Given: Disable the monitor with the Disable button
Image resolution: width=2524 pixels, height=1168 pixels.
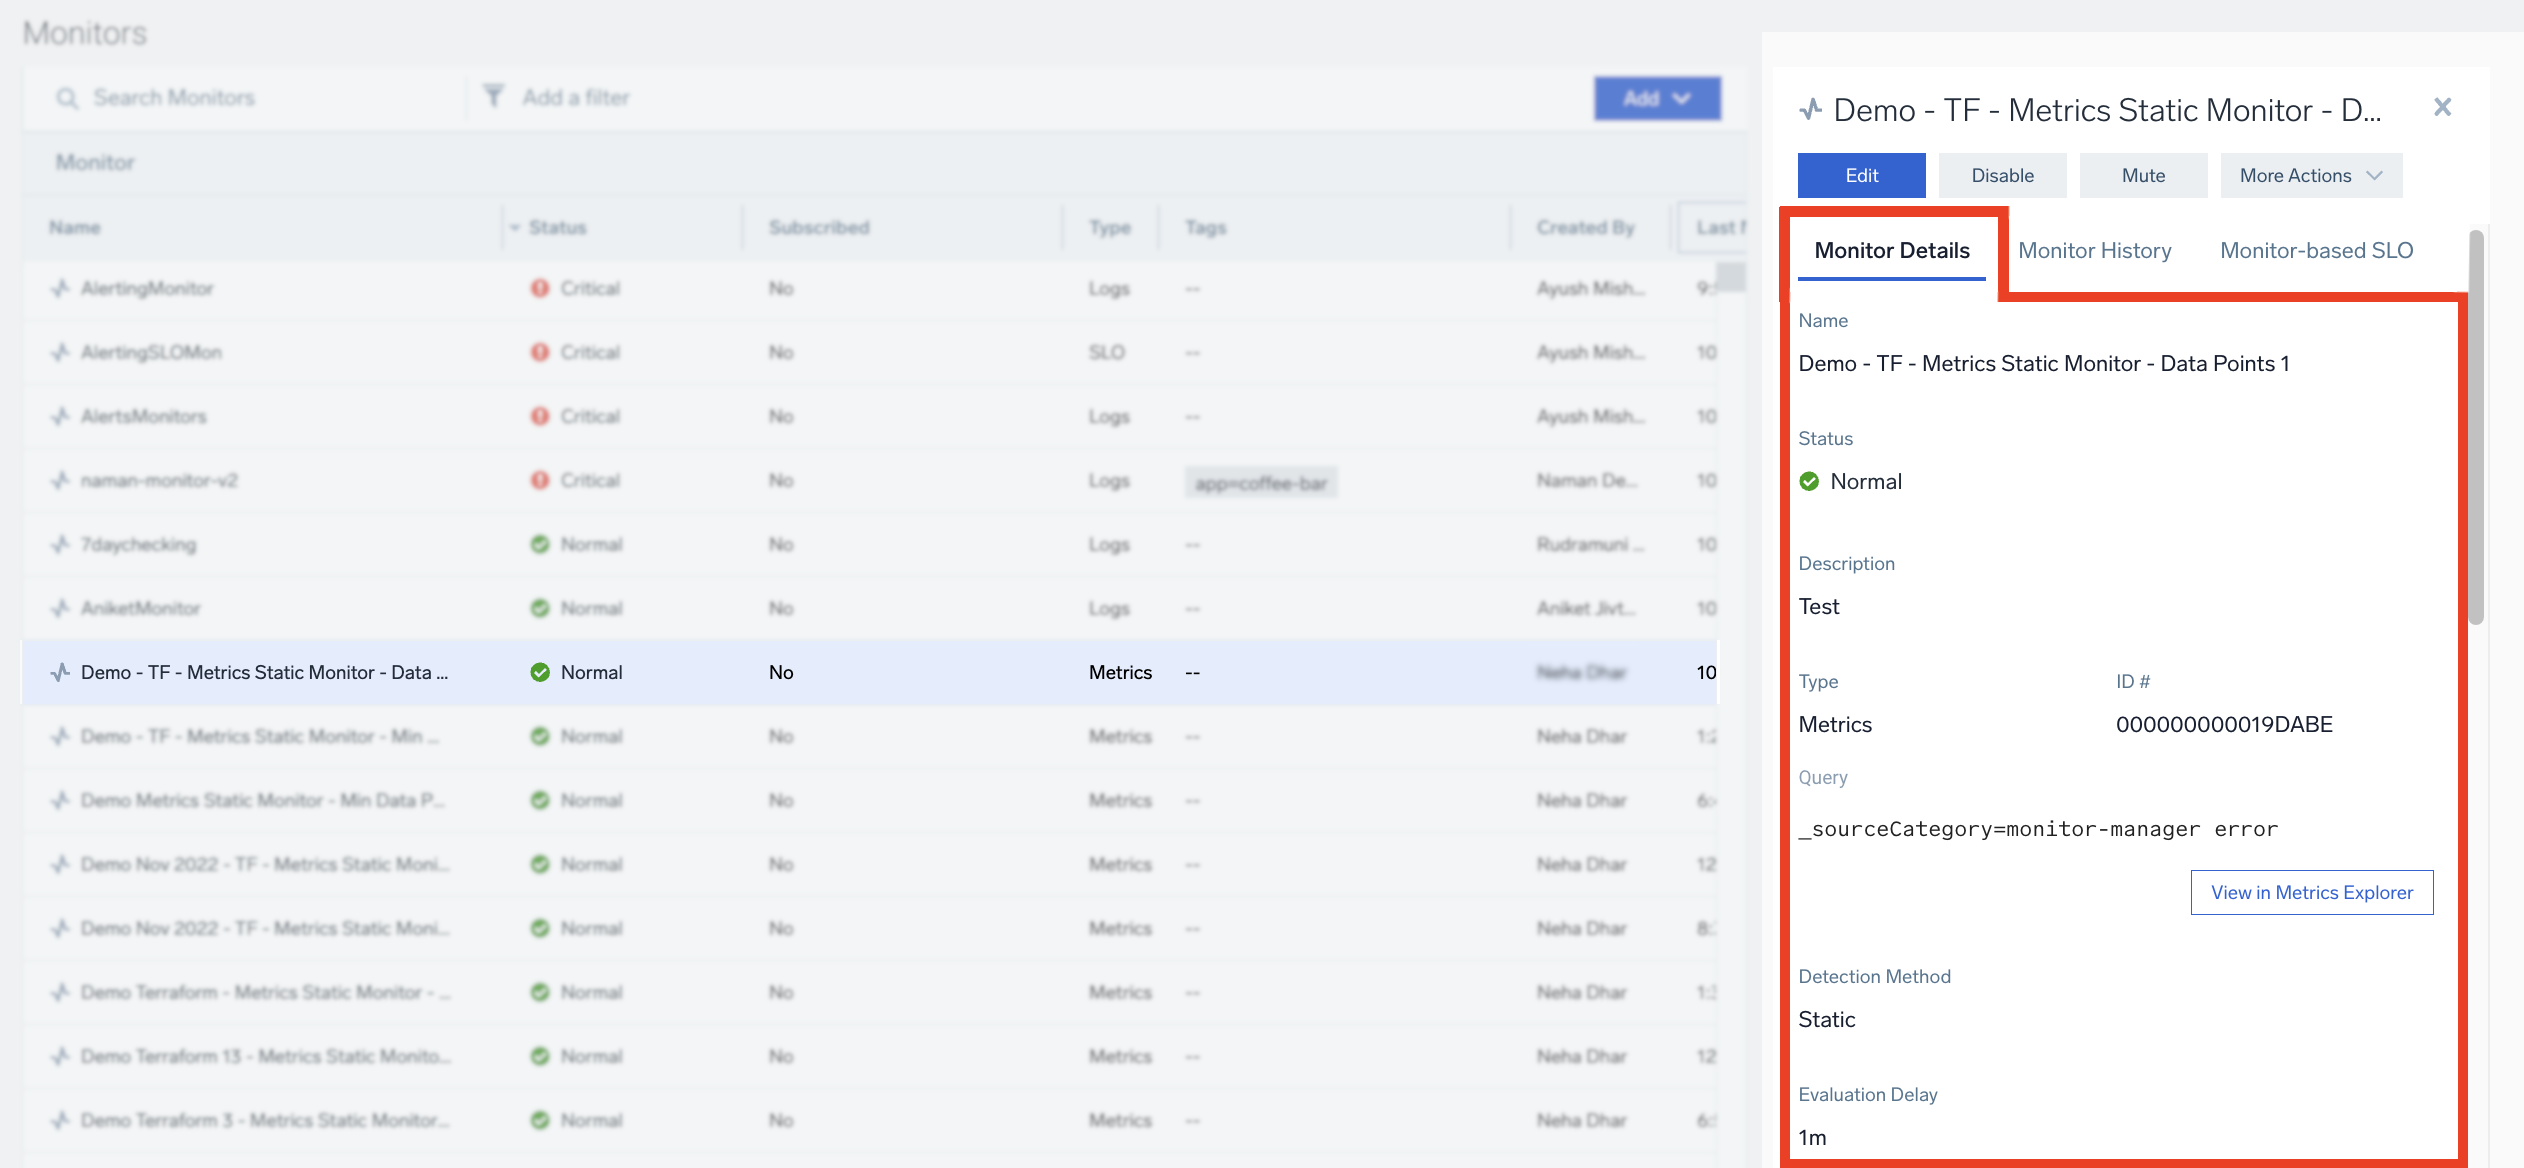Looking at the screenshot, I should (x=2002, y=175).
